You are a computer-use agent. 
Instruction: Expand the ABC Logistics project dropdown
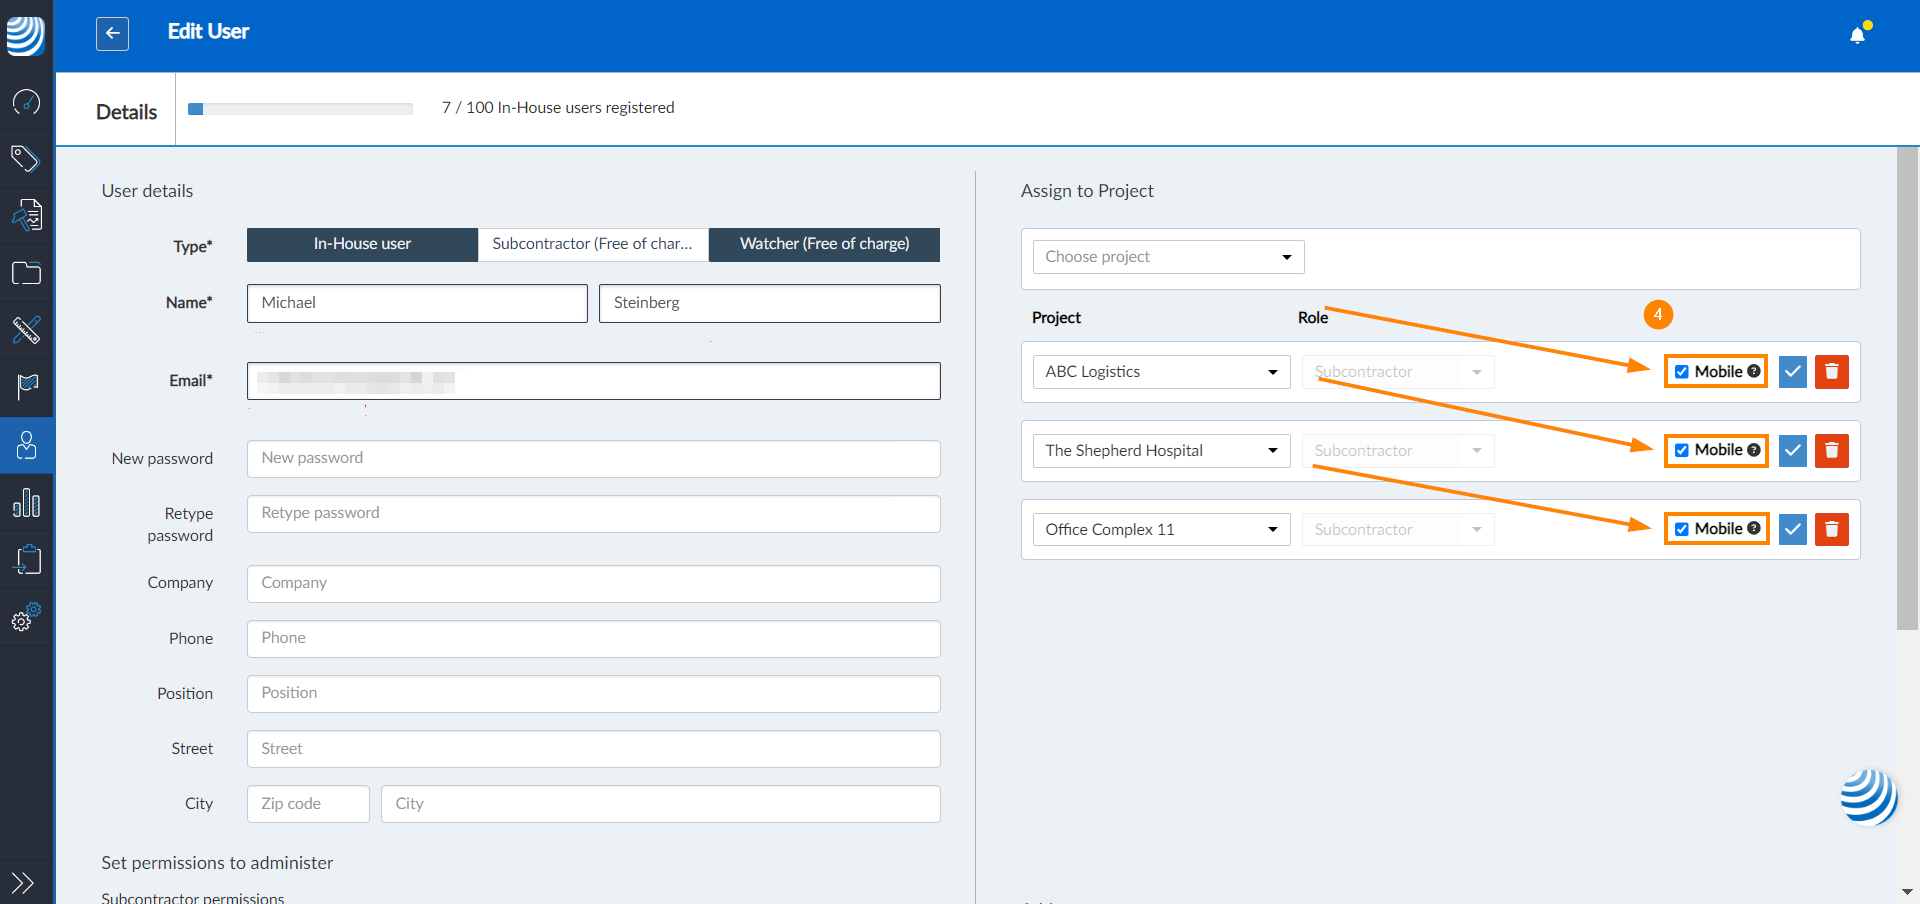point(1161,372)
